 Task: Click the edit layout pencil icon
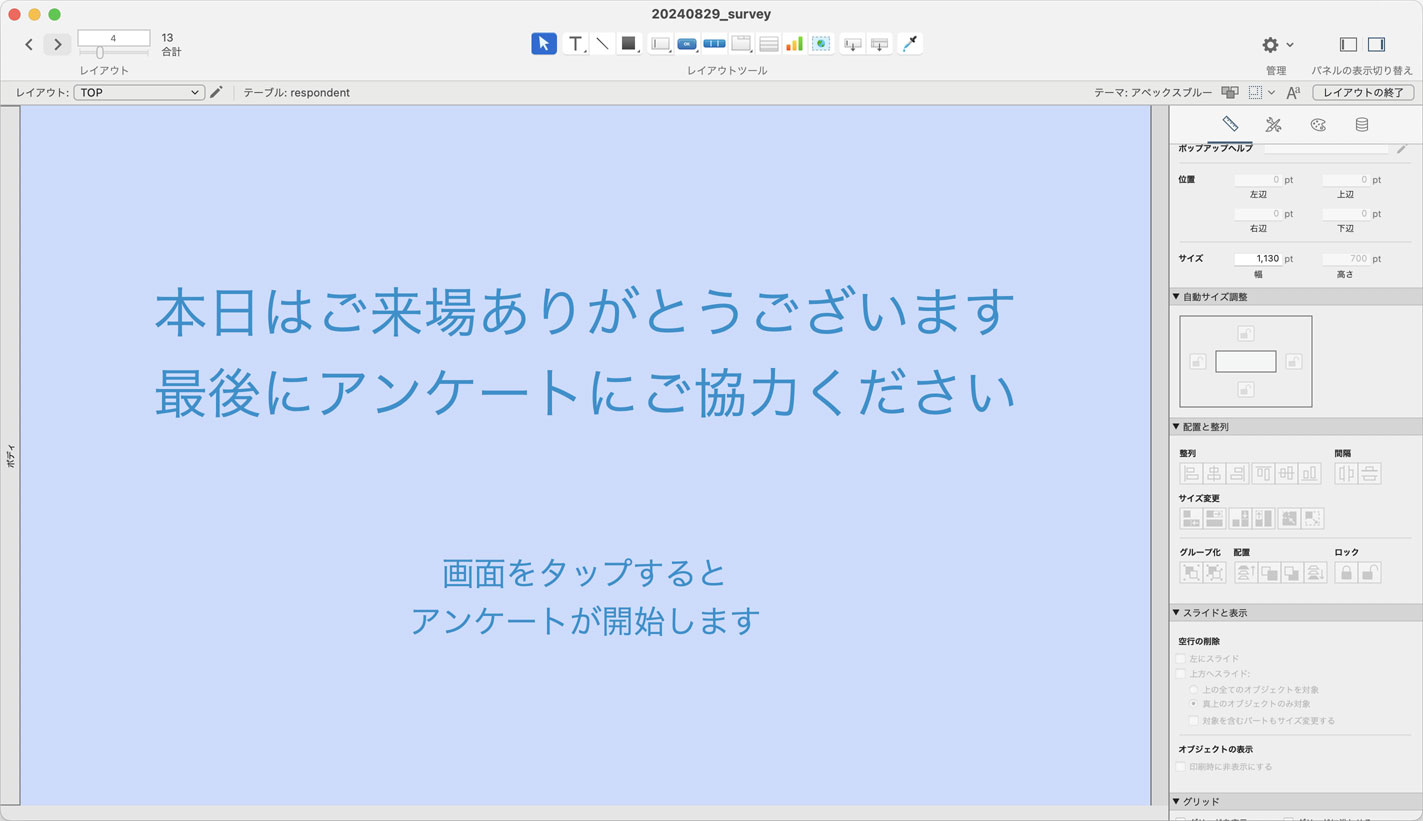point(216,92)
